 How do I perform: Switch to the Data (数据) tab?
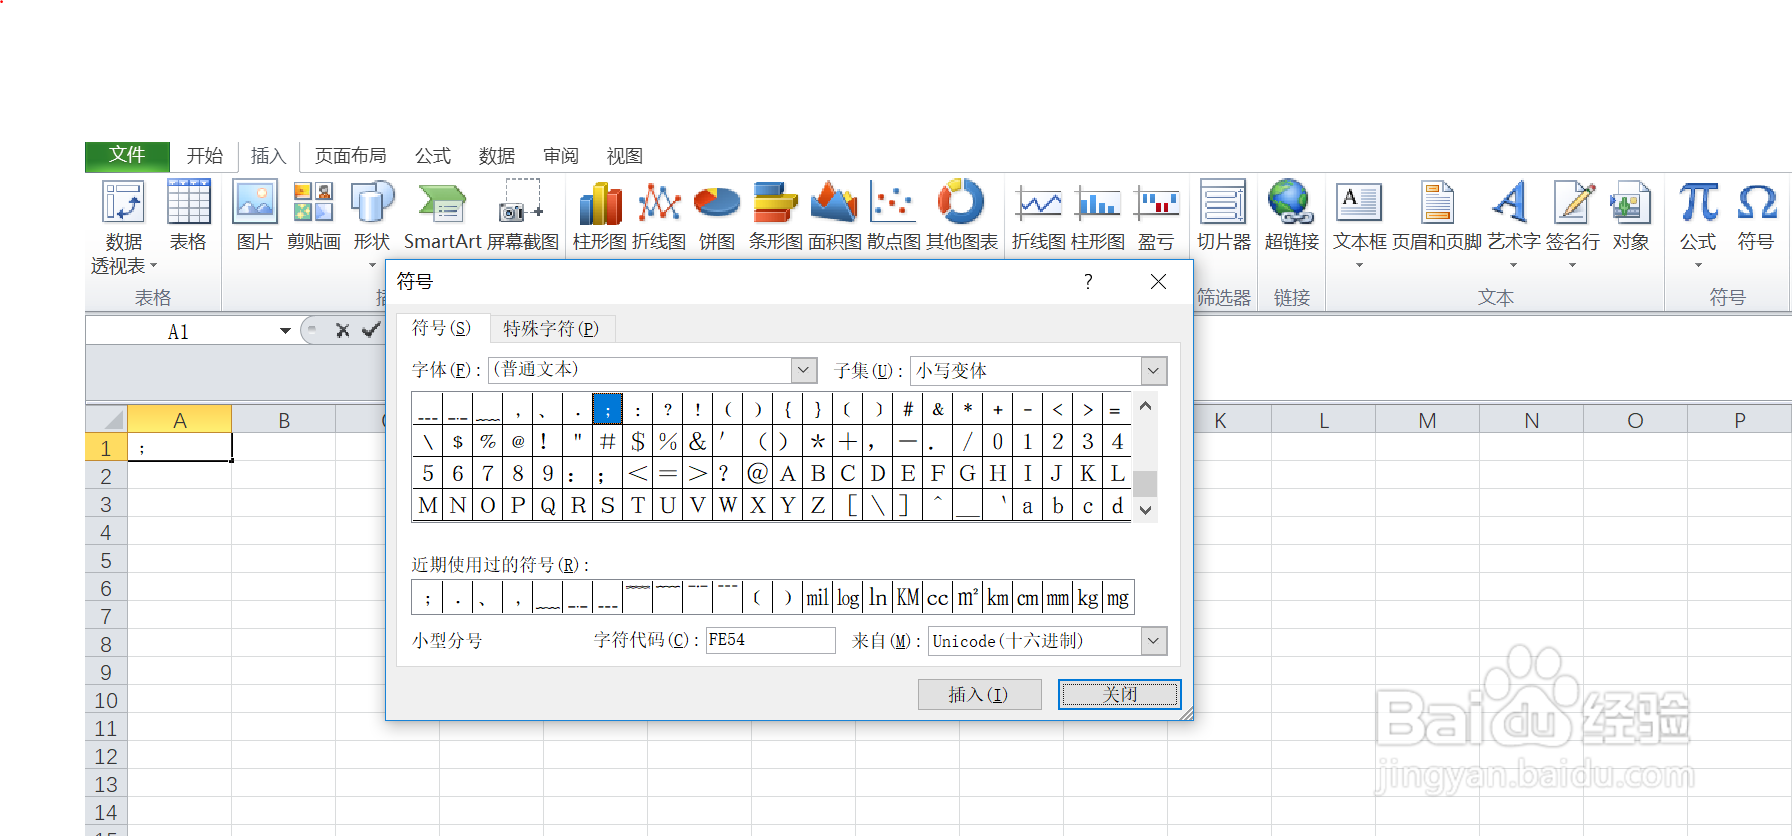[497, 156]
